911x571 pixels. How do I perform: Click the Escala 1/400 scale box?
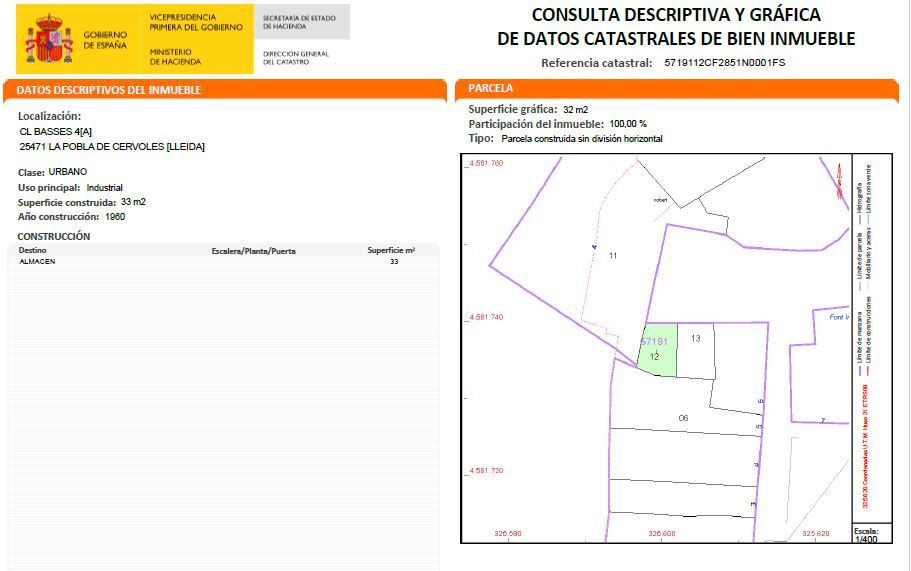(x=865, y=534)
